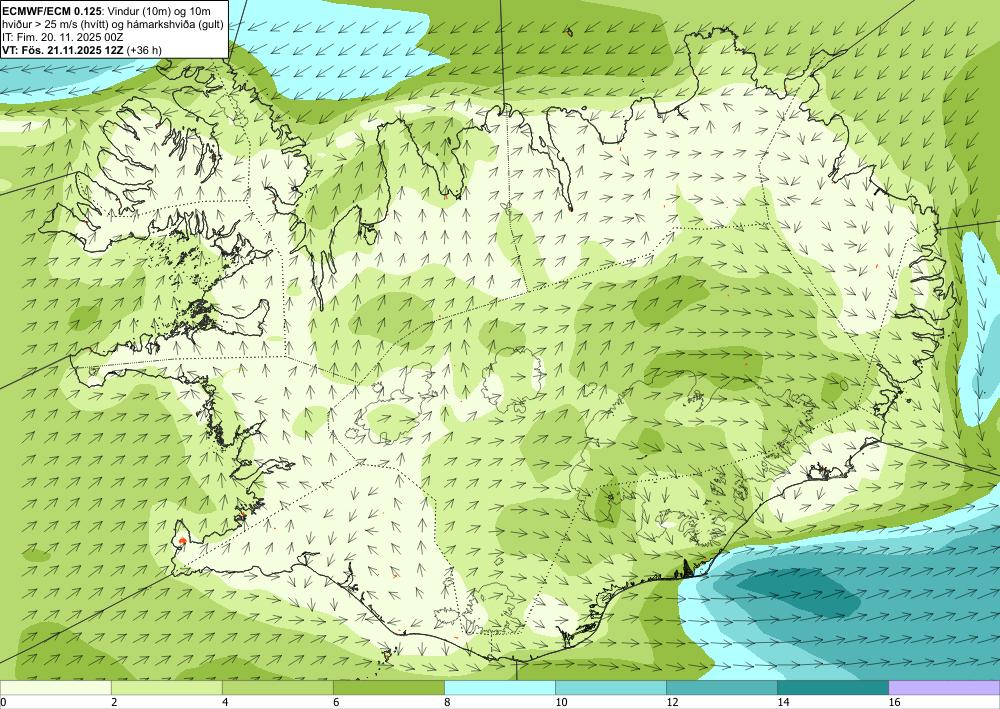Click the legend scale label "16"
Screen dimensions: 1000x709
[x=893, y=703]
